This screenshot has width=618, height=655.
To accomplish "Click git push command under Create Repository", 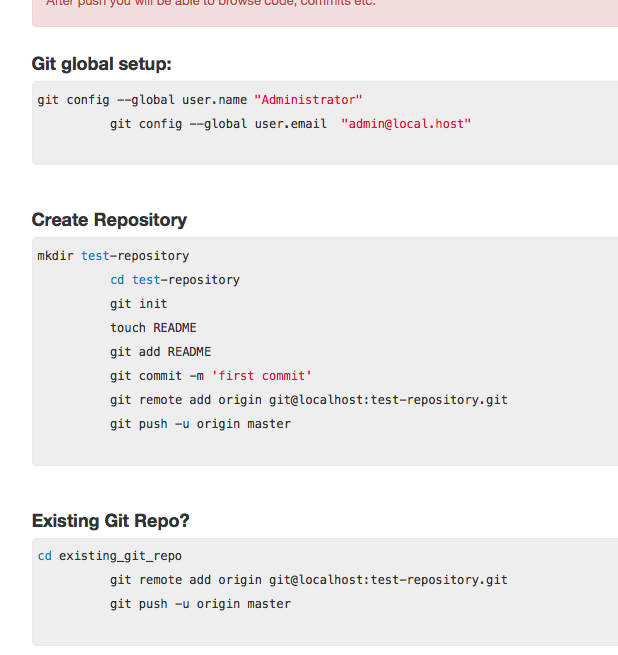I will 200,424.
